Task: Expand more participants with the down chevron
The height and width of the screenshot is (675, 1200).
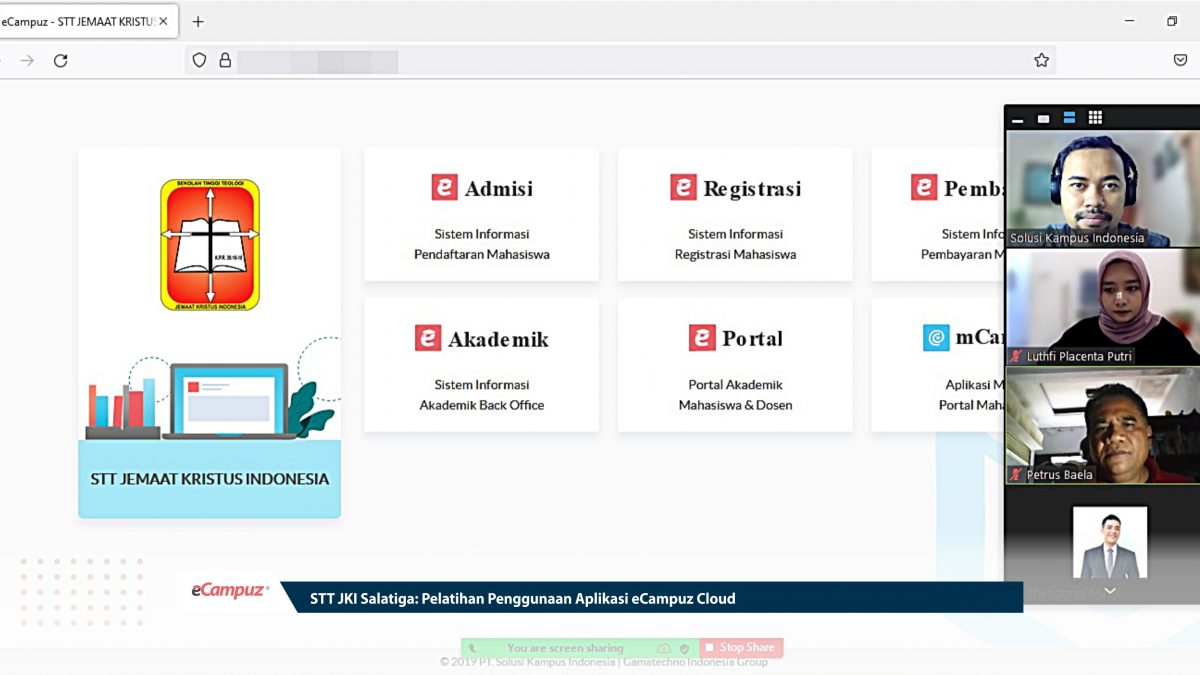Action: pos(1109,591)
